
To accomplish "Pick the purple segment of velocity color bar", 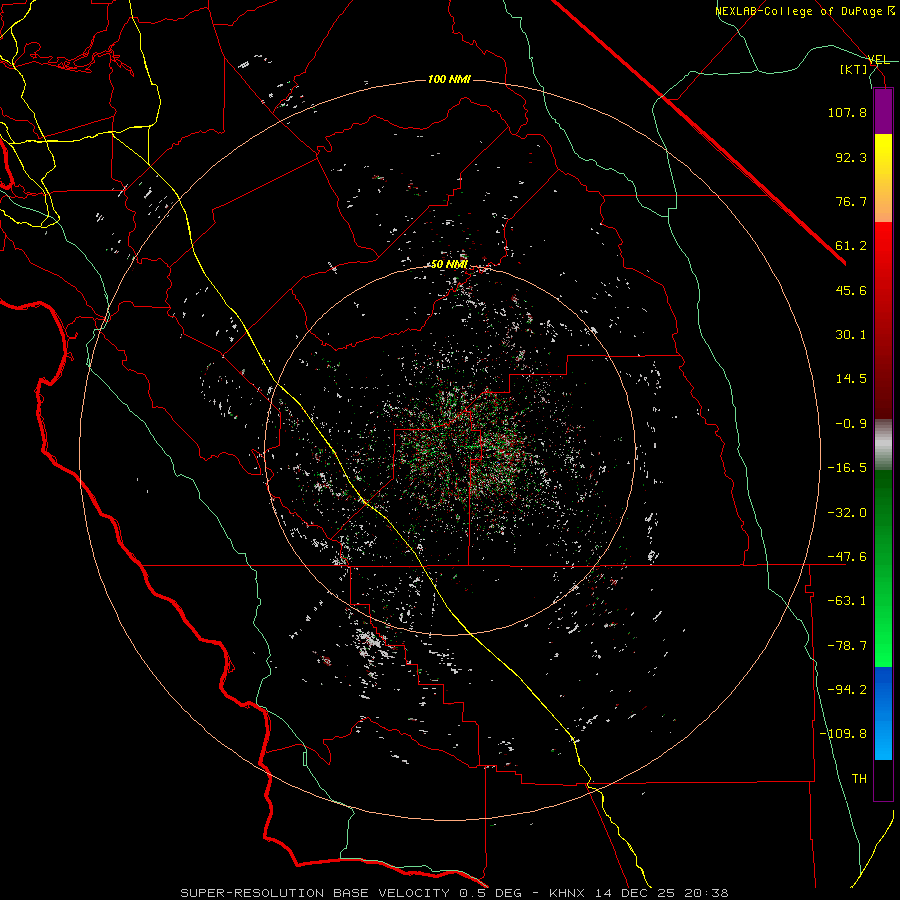I will coord(883,112).
